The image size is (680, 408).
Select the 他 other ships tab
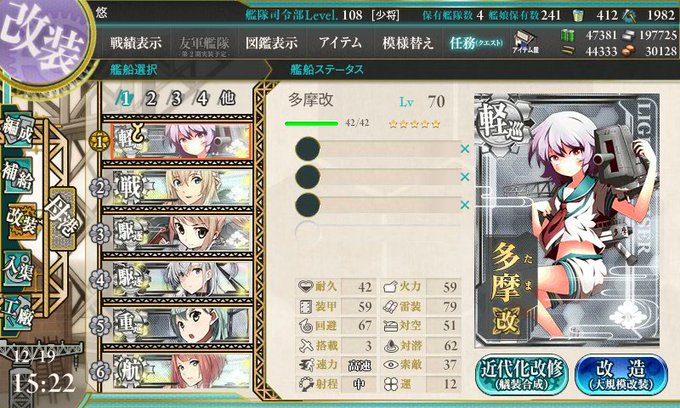[227, 98]
